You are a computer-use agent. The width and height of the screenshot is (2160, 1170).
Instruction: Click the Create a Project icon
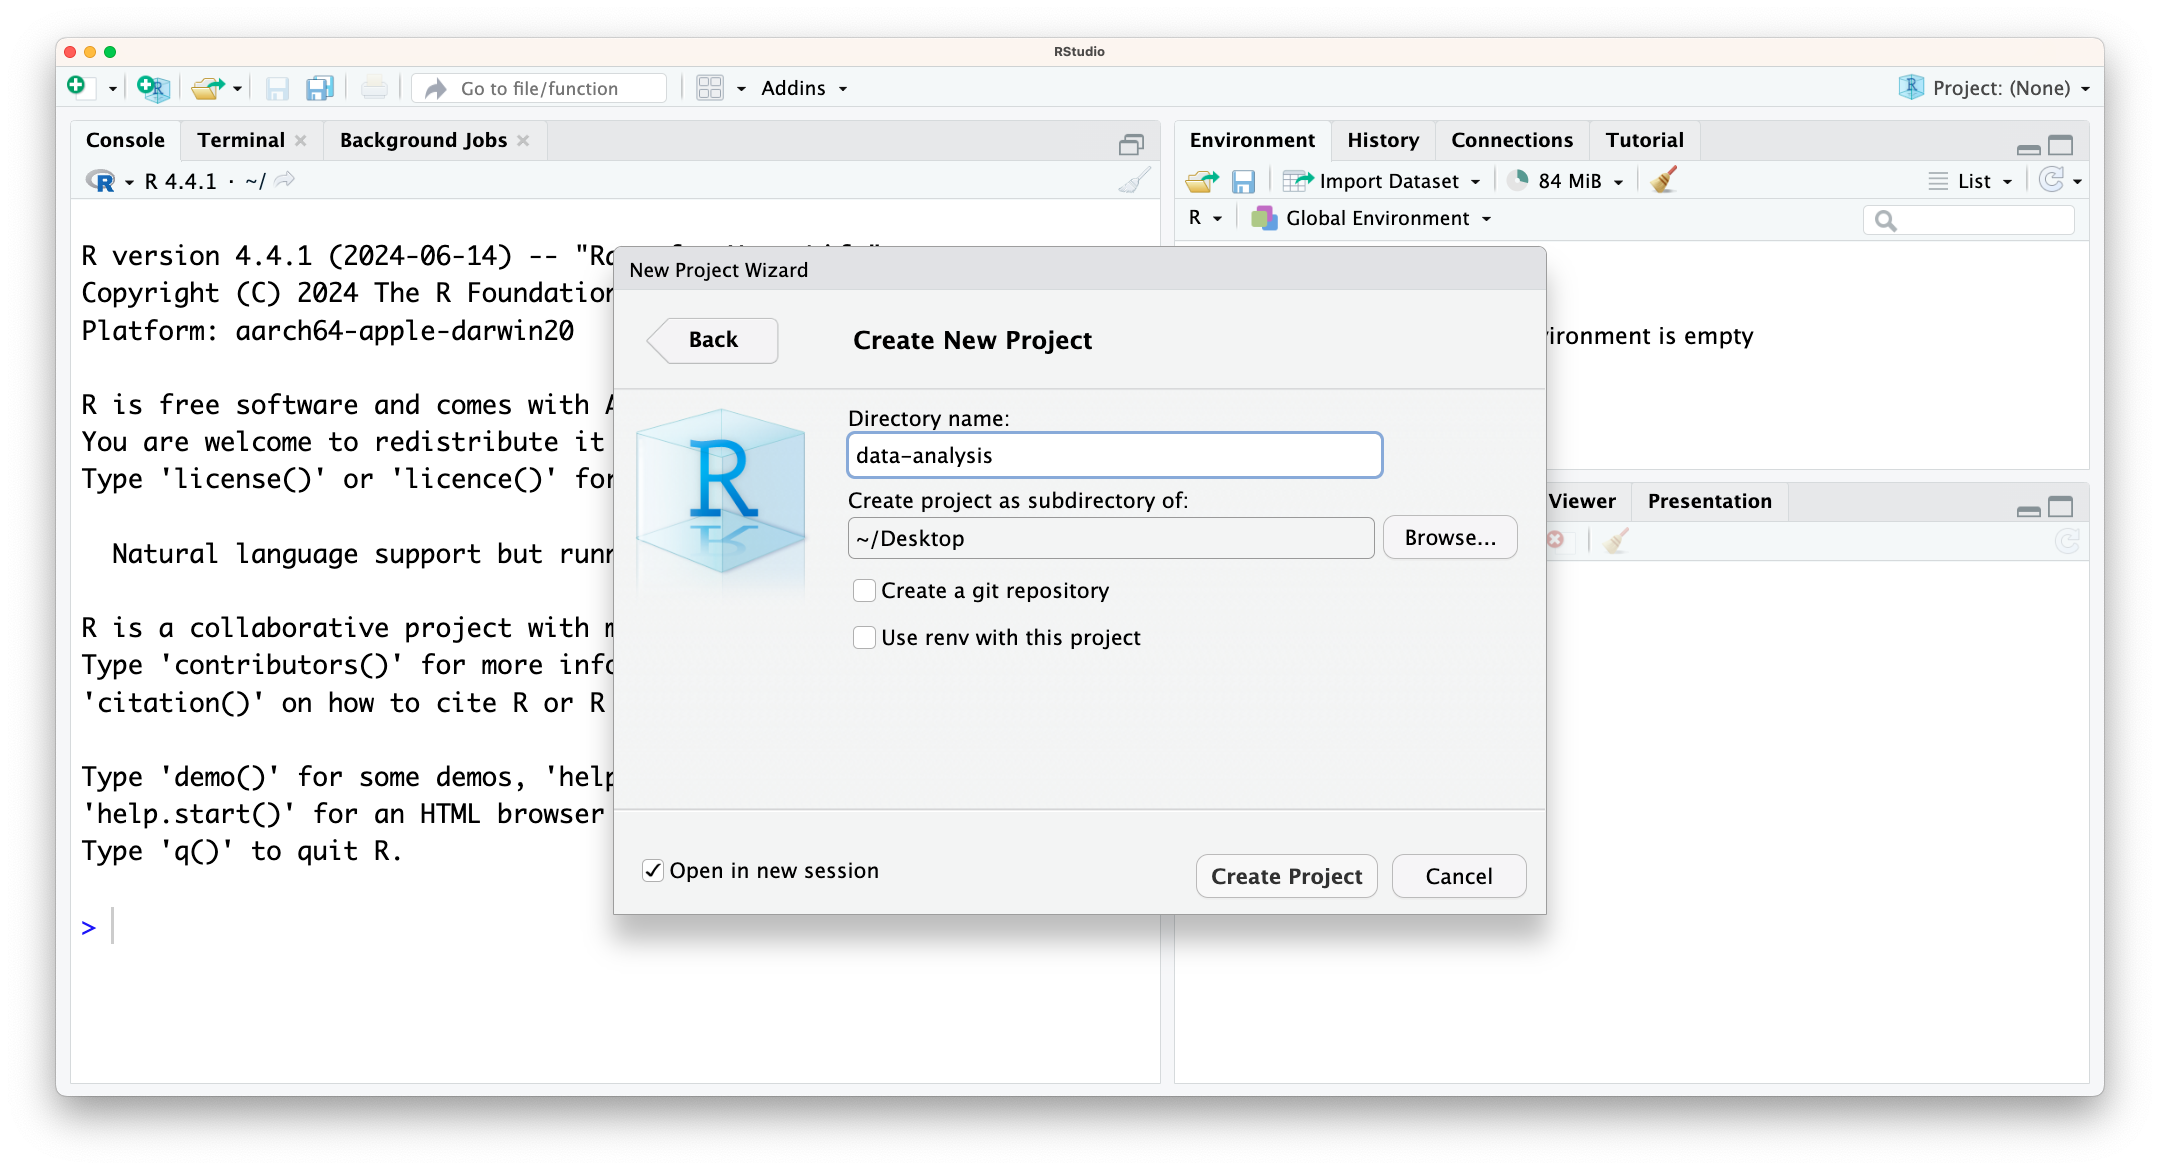[153, 88]
